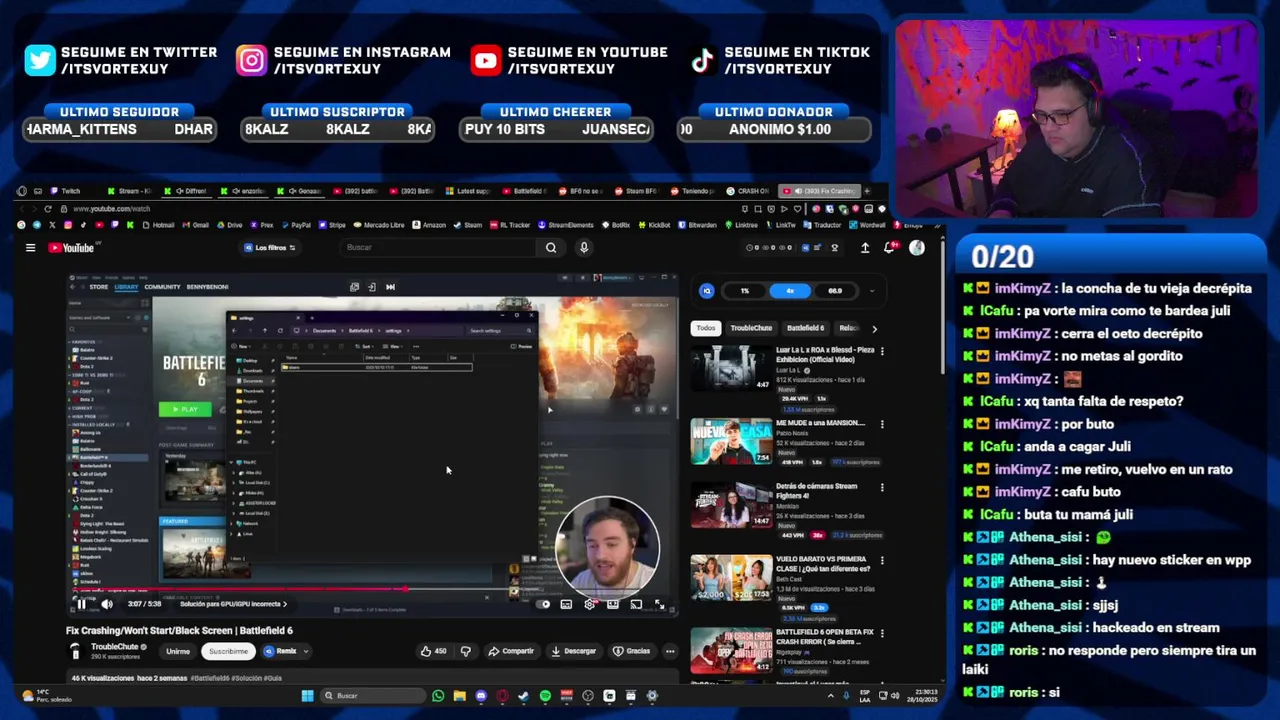Select the Todos filter chip
The width and height of the screenshot is (1280, 720).
[706, 328]
